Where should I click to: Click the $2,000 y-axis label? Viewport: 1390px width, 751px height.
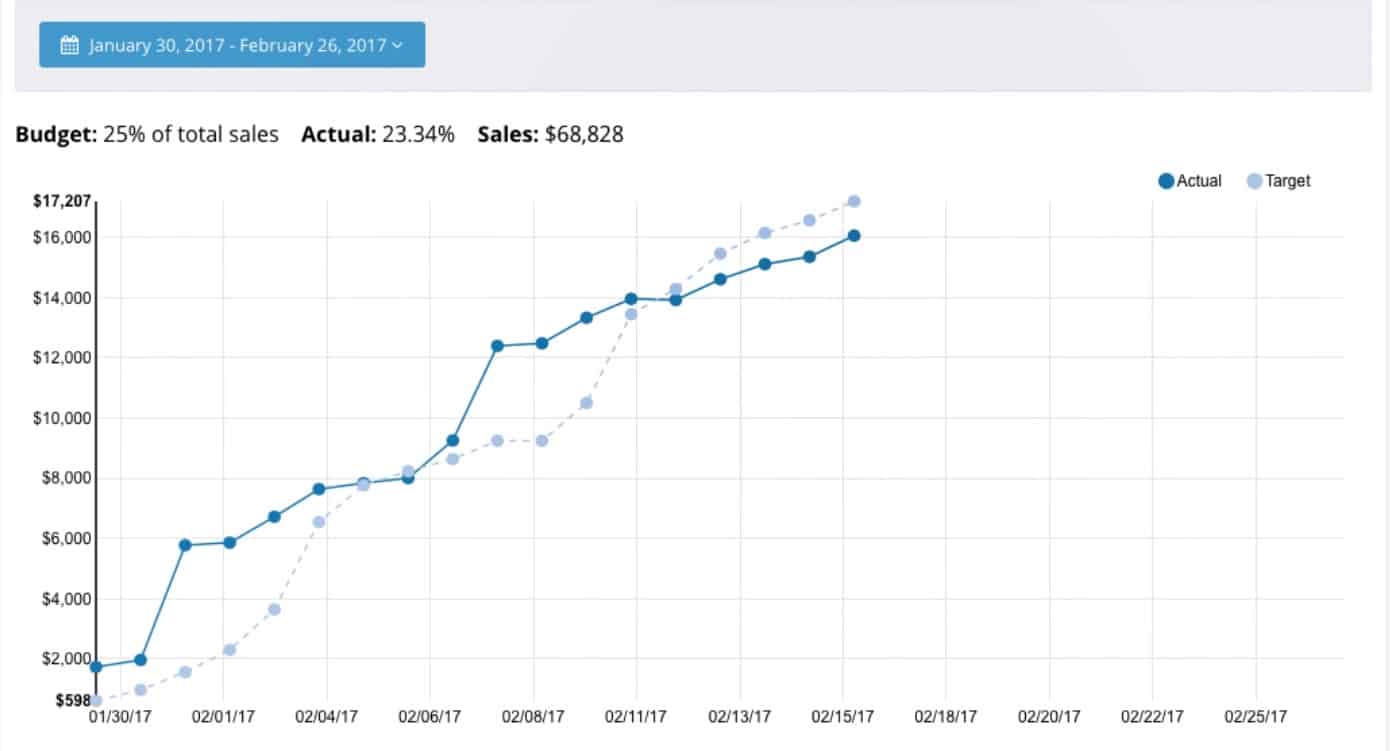(x=66, y=659)
